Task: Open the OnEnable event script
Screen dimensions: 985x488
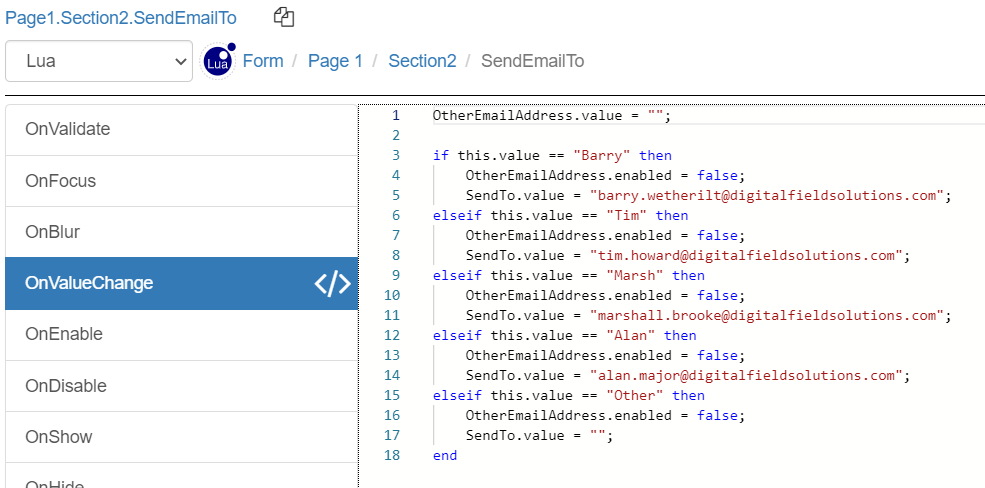Action: pyautogui.click(x=64, y=334)
